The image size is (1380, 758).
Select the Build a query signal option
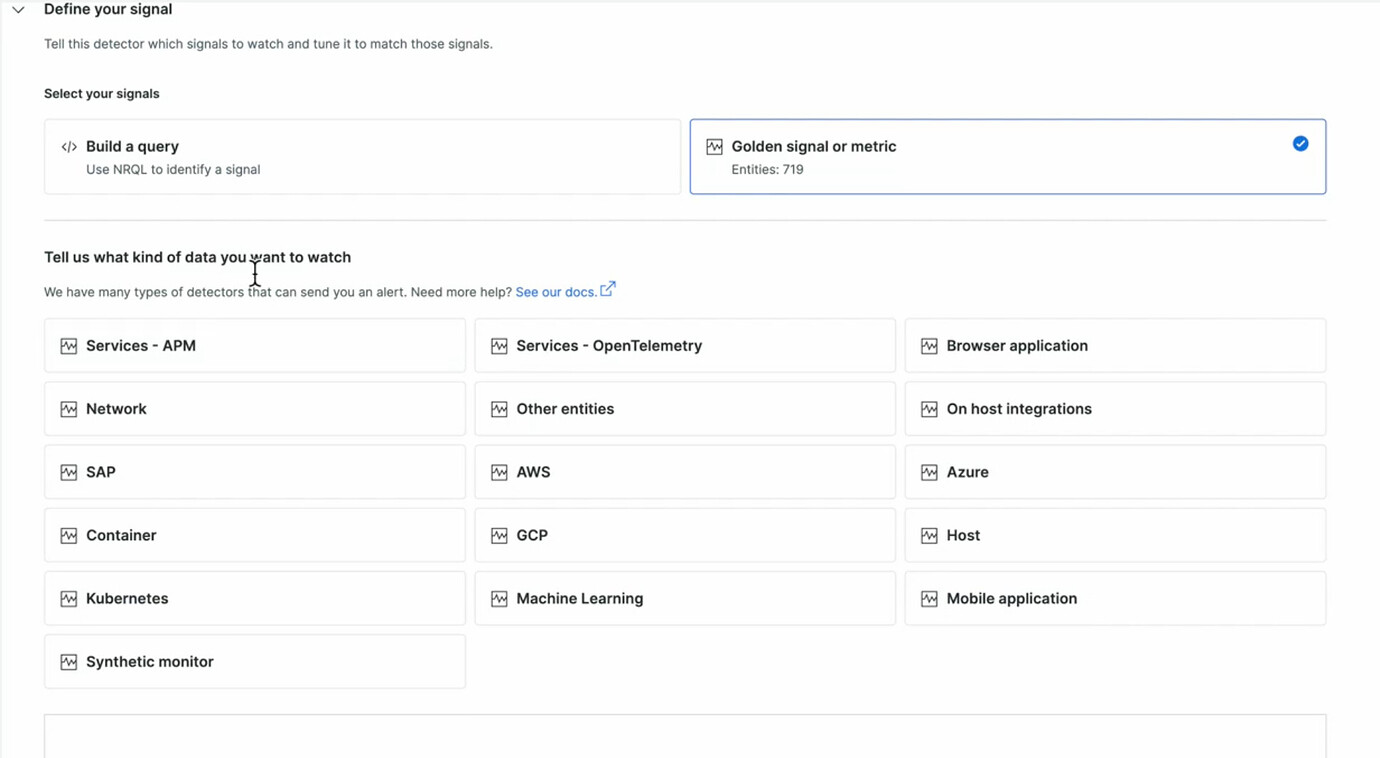tap(362, 156)
